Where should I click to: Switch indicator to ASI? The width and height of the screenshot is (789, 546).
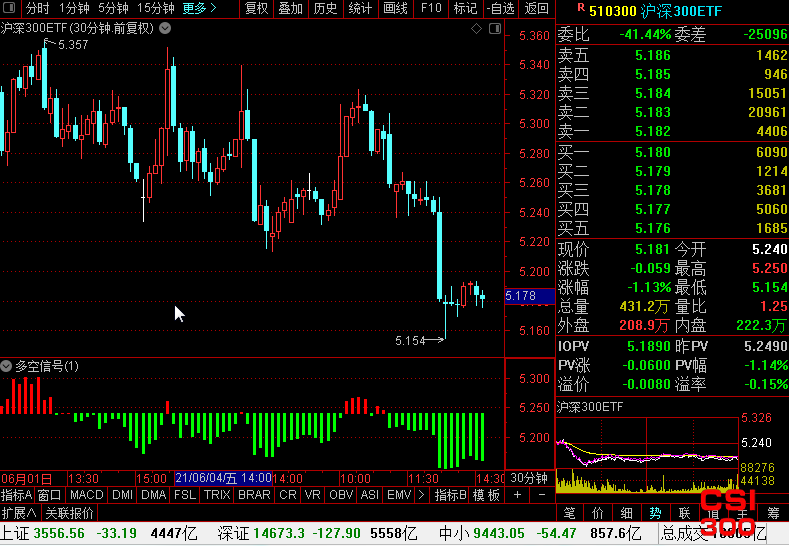[x=370, y=495]
